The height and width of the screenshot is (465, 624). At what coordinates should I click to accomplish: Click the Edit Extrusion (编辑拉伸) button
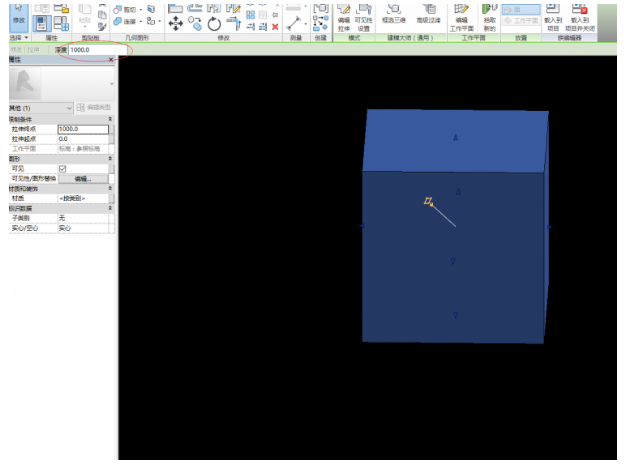(x=344, y=18)
